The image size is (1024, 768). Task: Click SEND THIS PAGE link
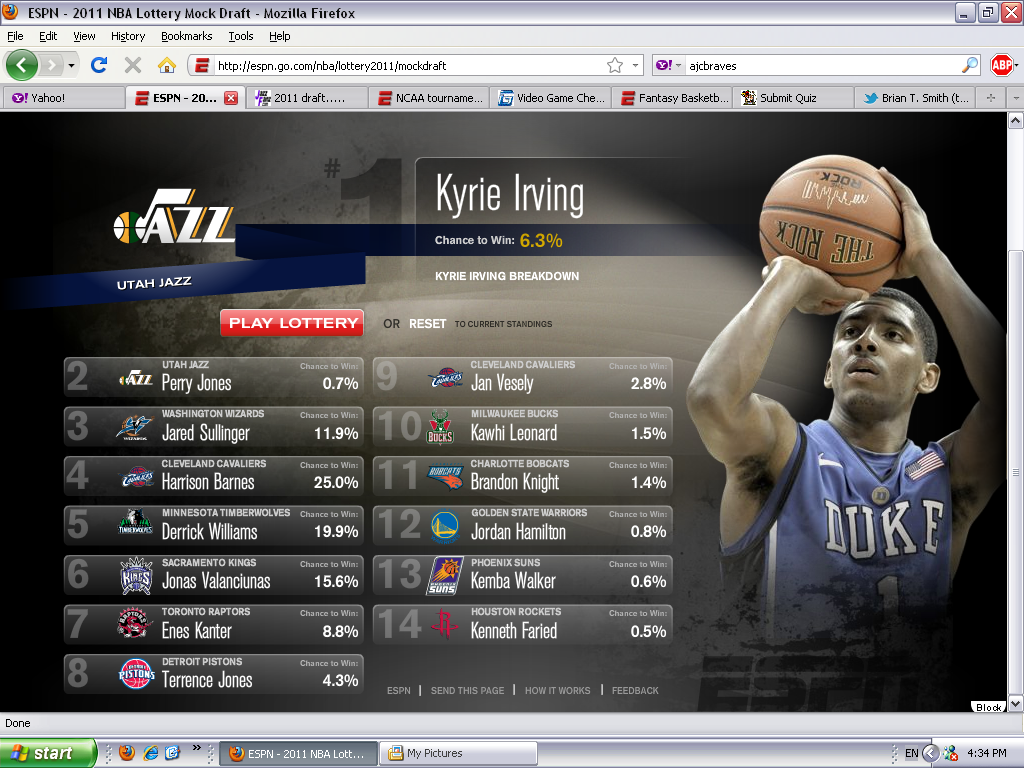pyautogui.click(x=468, y=690)
